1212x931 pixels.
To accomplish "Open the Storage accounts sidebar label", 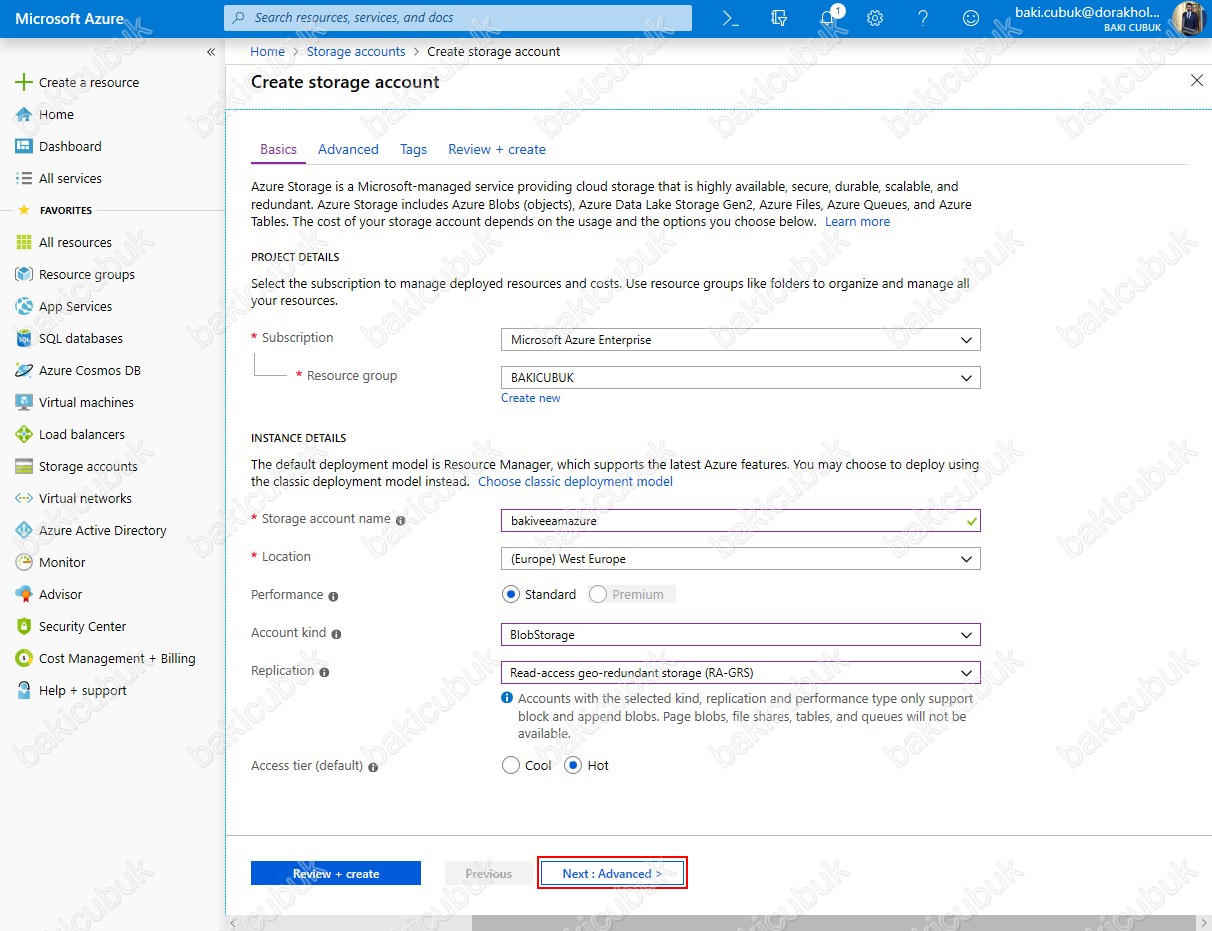I will pyautogui.click(x=88, y=466).
